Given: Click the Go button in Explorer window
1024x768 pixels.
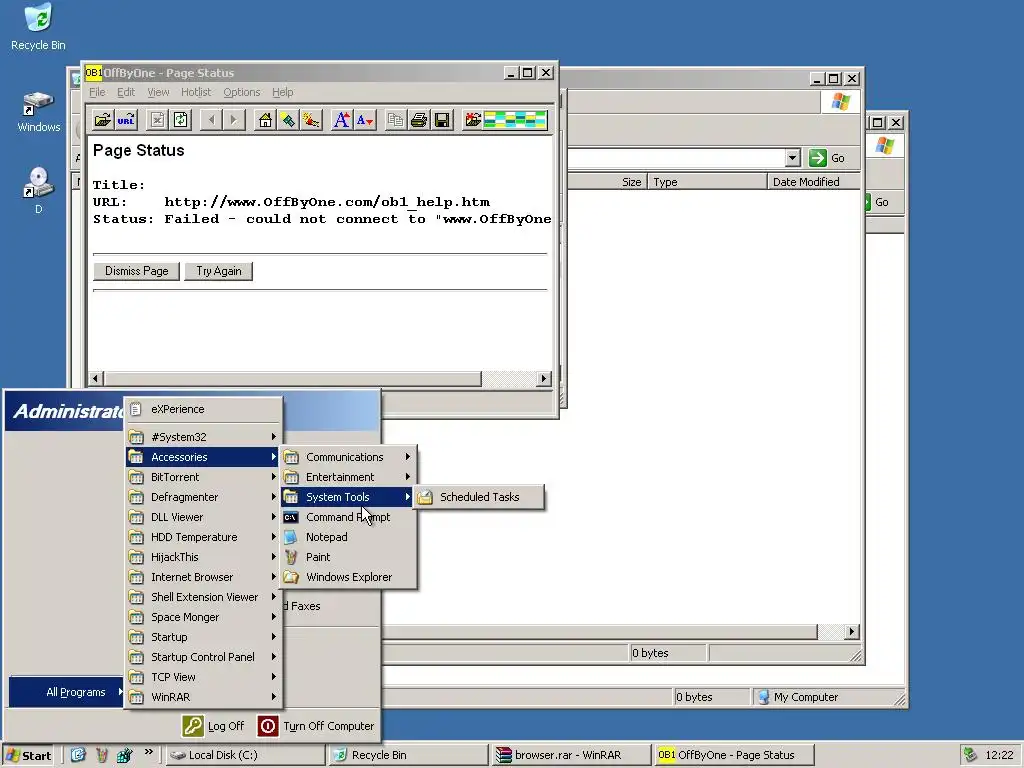Looking at the screenshot, I should coord(827,158).
